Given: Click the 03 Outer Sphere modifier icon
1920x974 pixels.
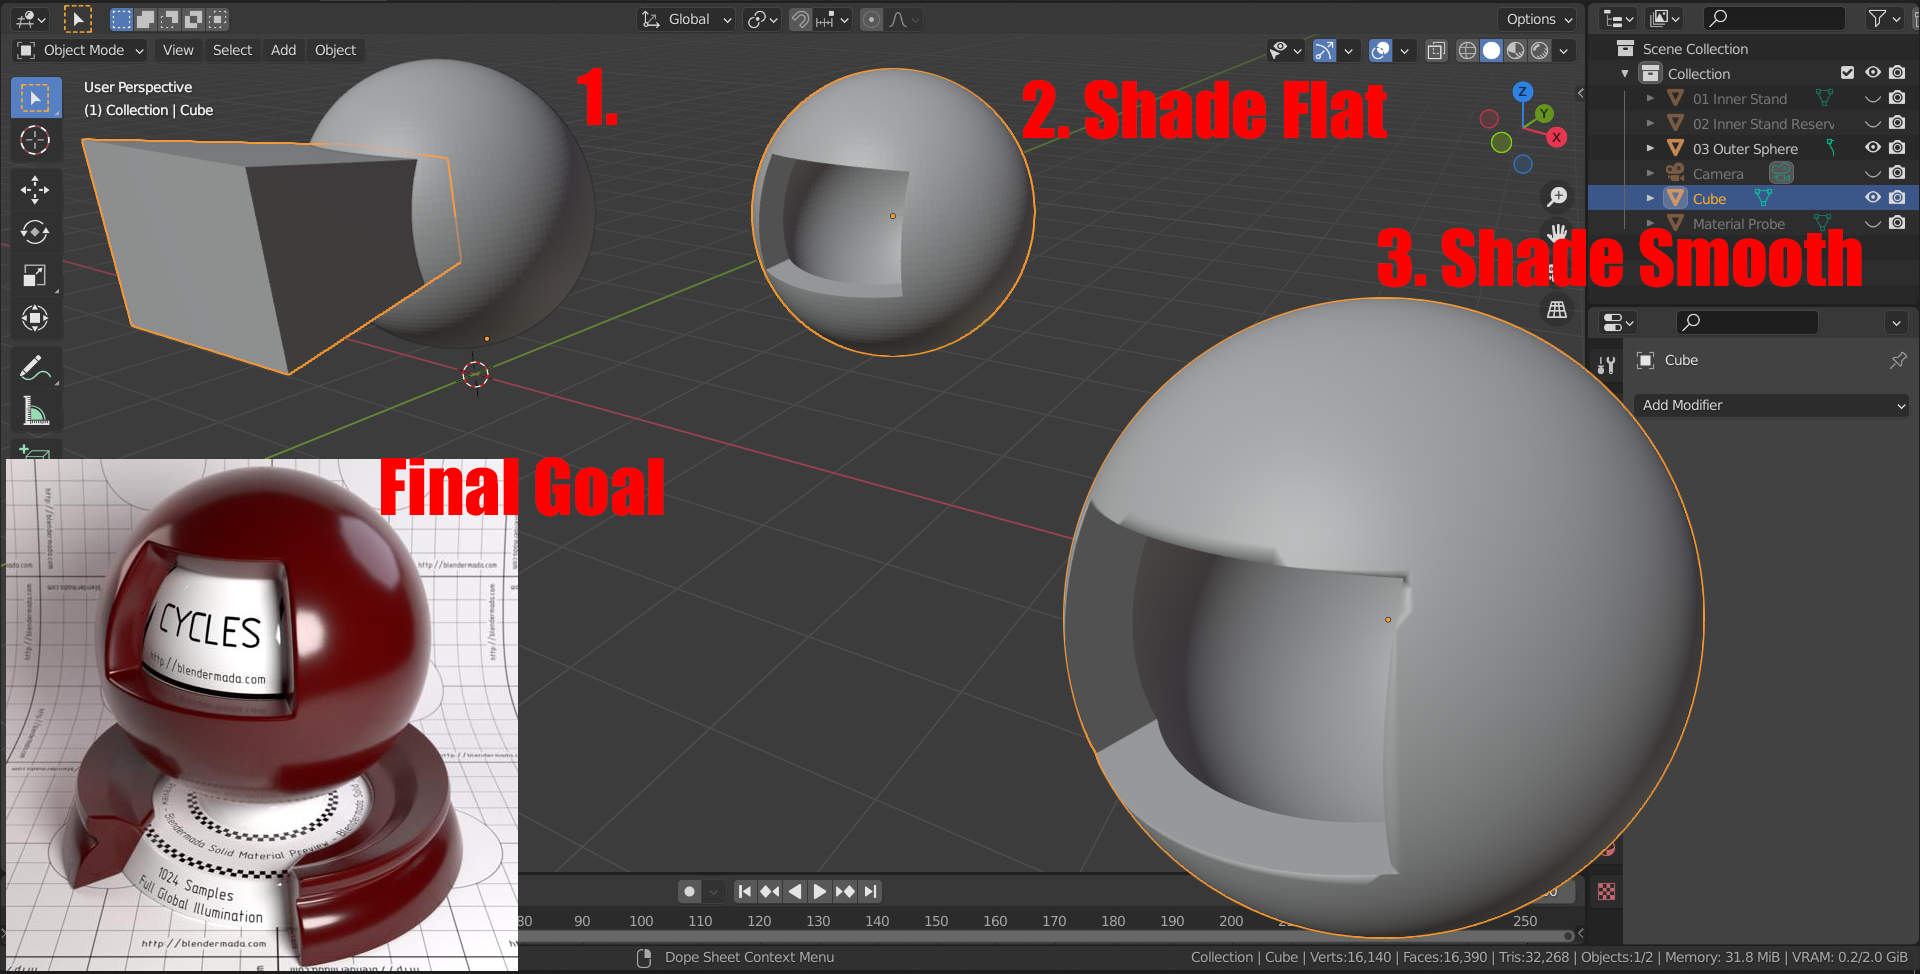Looking at the screenshot, I should point(1830,148).
